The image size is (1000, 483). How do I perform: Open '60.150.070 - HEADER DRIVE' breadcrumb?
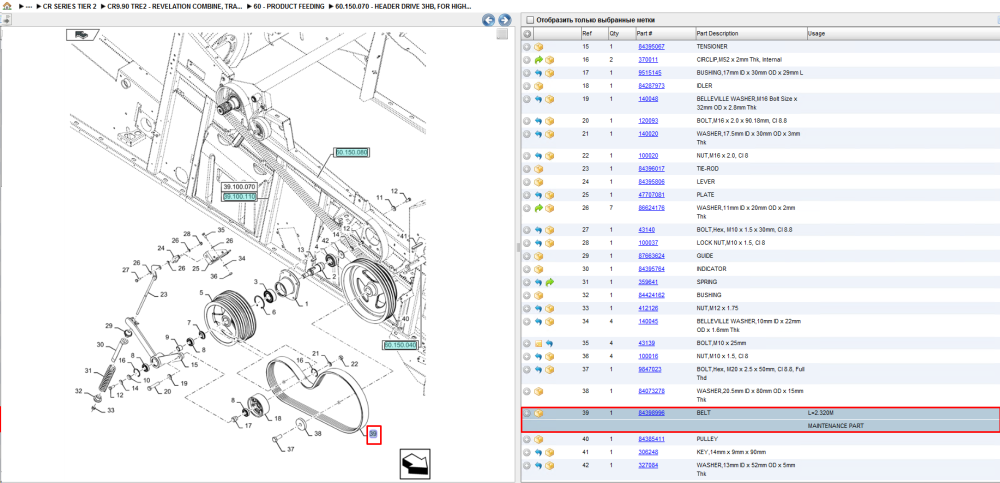(403, 6)
